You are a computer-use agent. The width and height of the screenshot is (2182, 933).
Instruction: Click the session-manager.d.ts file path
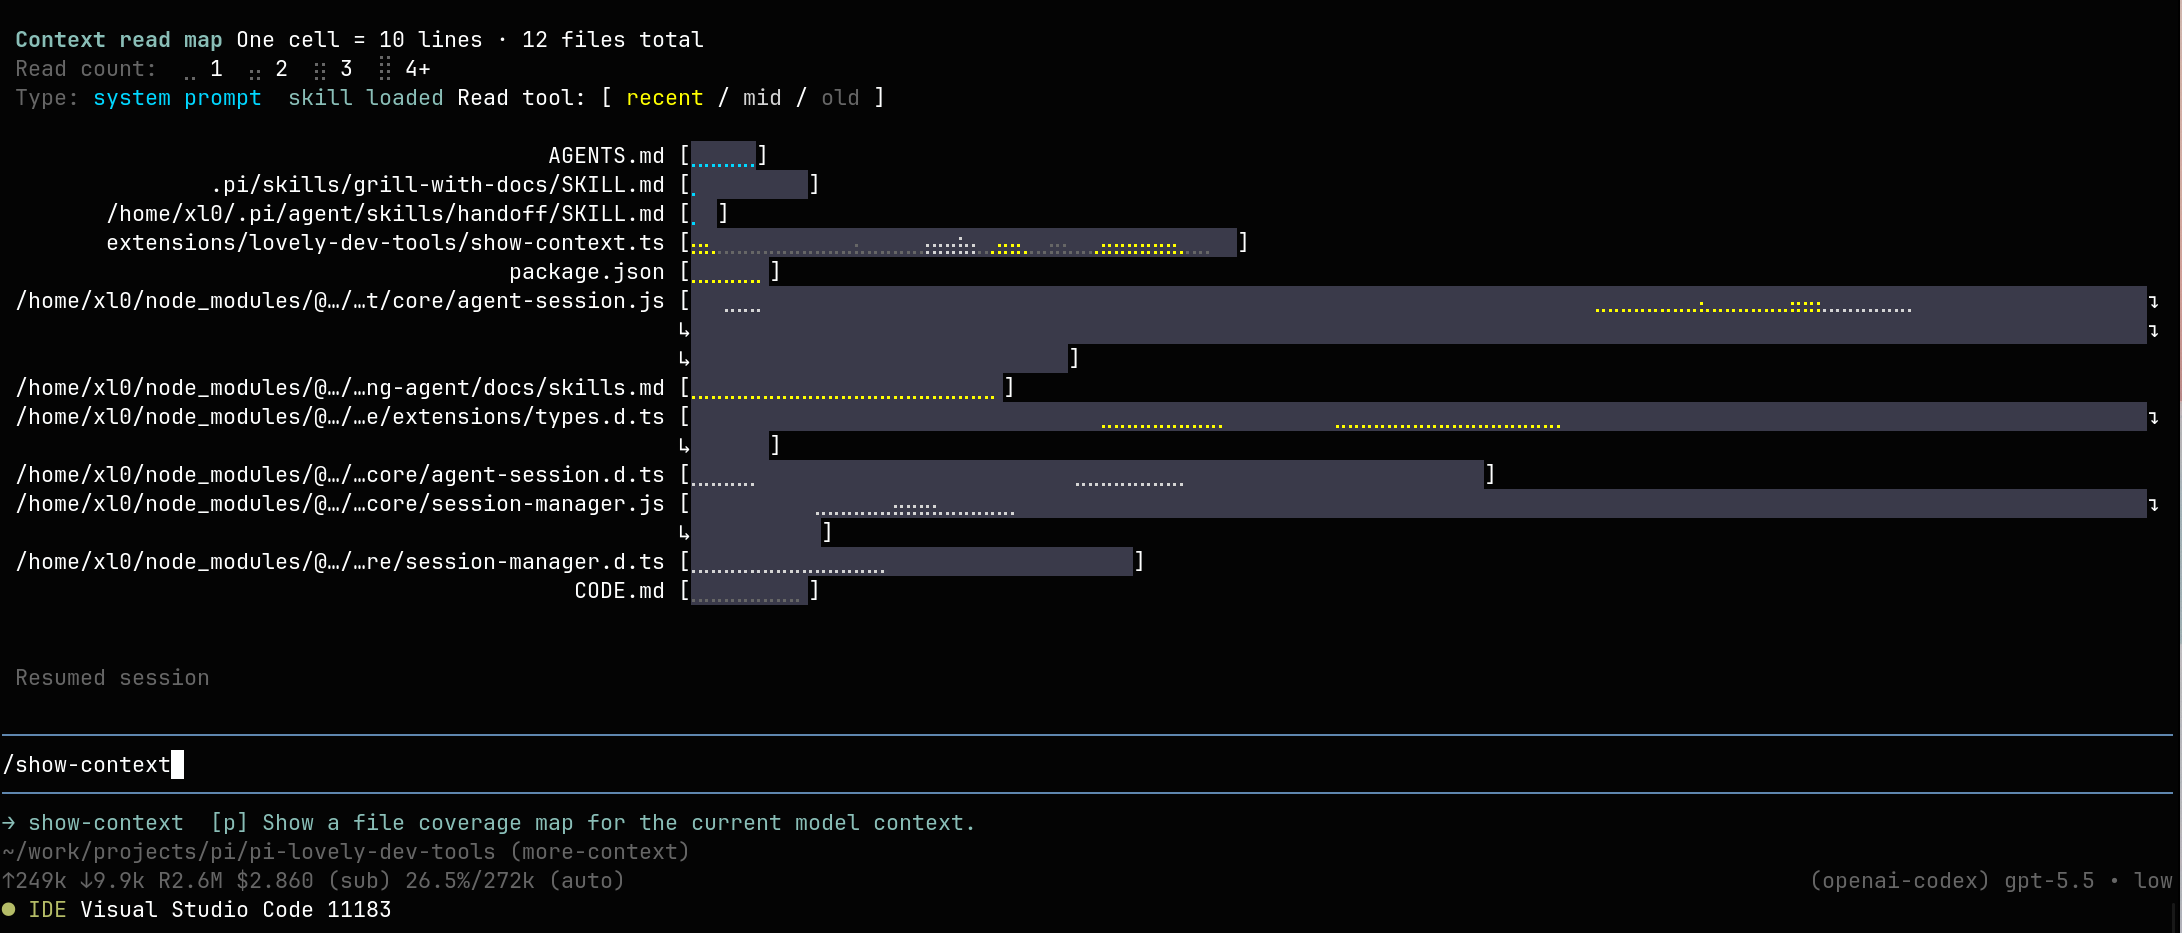coord(340,562)
